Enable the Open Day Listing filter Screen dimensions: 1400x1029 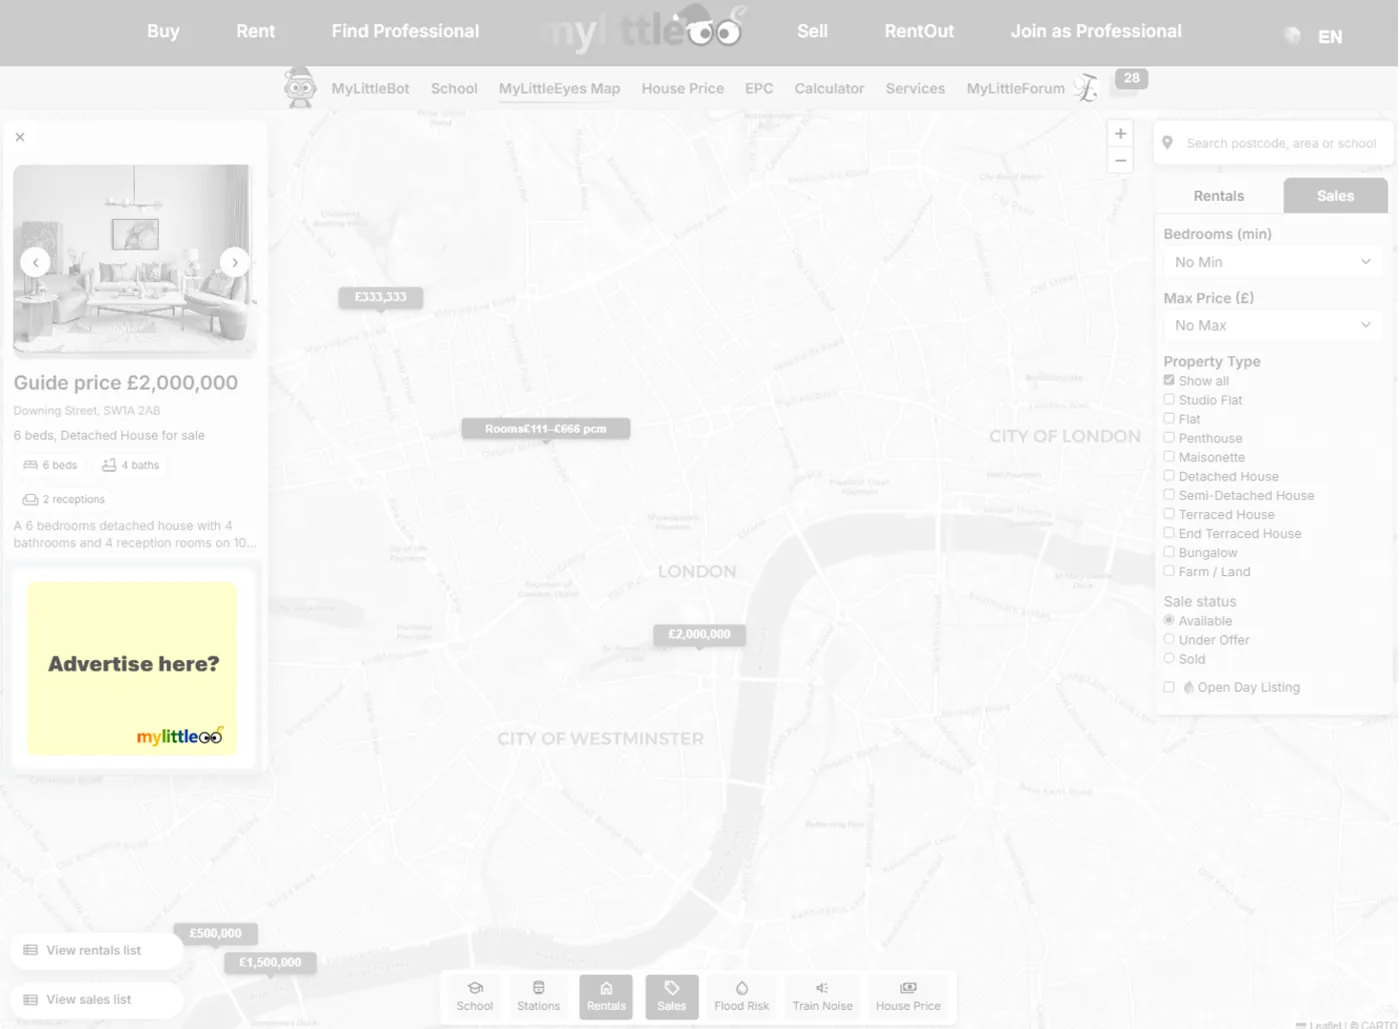pos(1169,687)
